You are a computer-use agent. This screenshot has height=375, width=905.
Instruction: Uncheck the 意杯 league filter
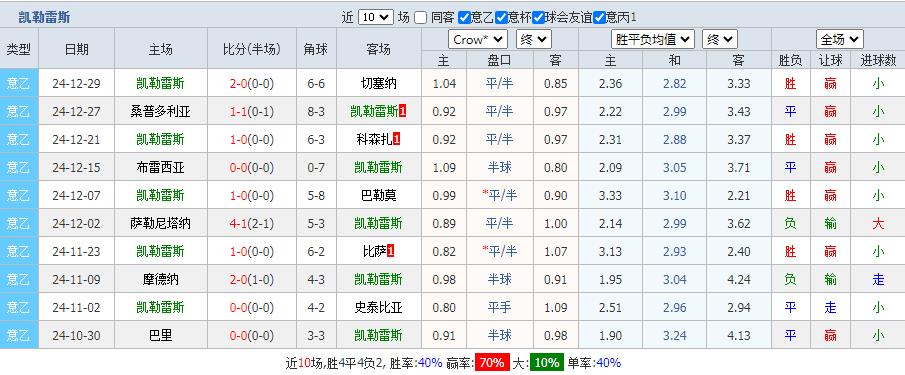[x=501, y=18]
